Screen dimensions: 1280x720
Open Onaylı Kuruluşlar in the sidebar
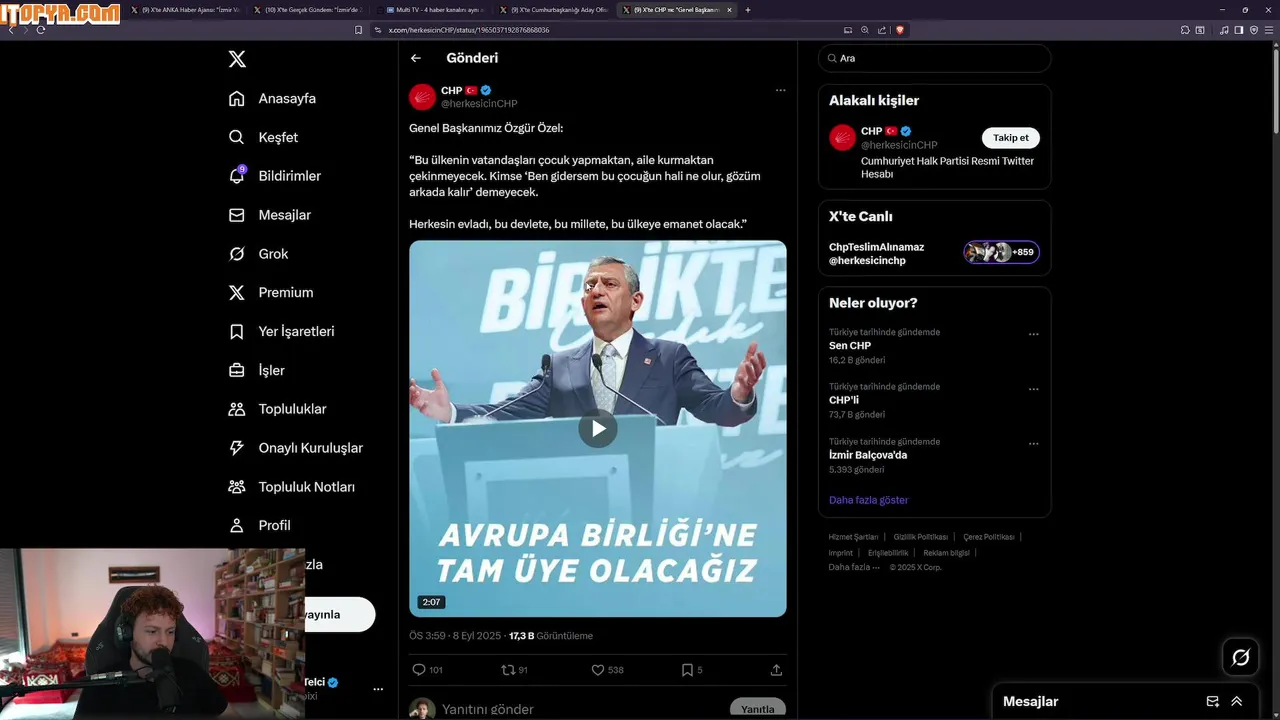pyautogui.click(x=295, y=448)
